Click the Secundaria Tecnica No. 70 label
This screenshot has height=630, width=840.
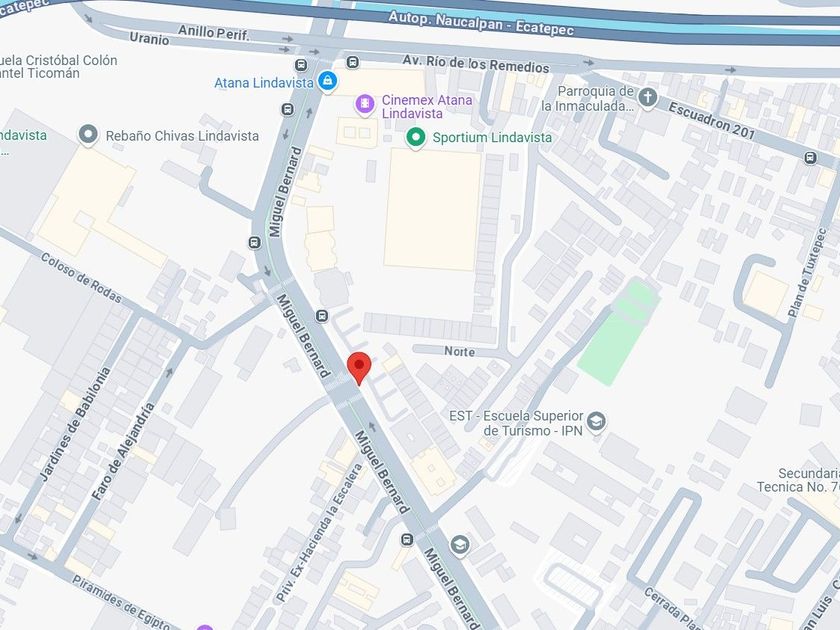tap(798, 480)
